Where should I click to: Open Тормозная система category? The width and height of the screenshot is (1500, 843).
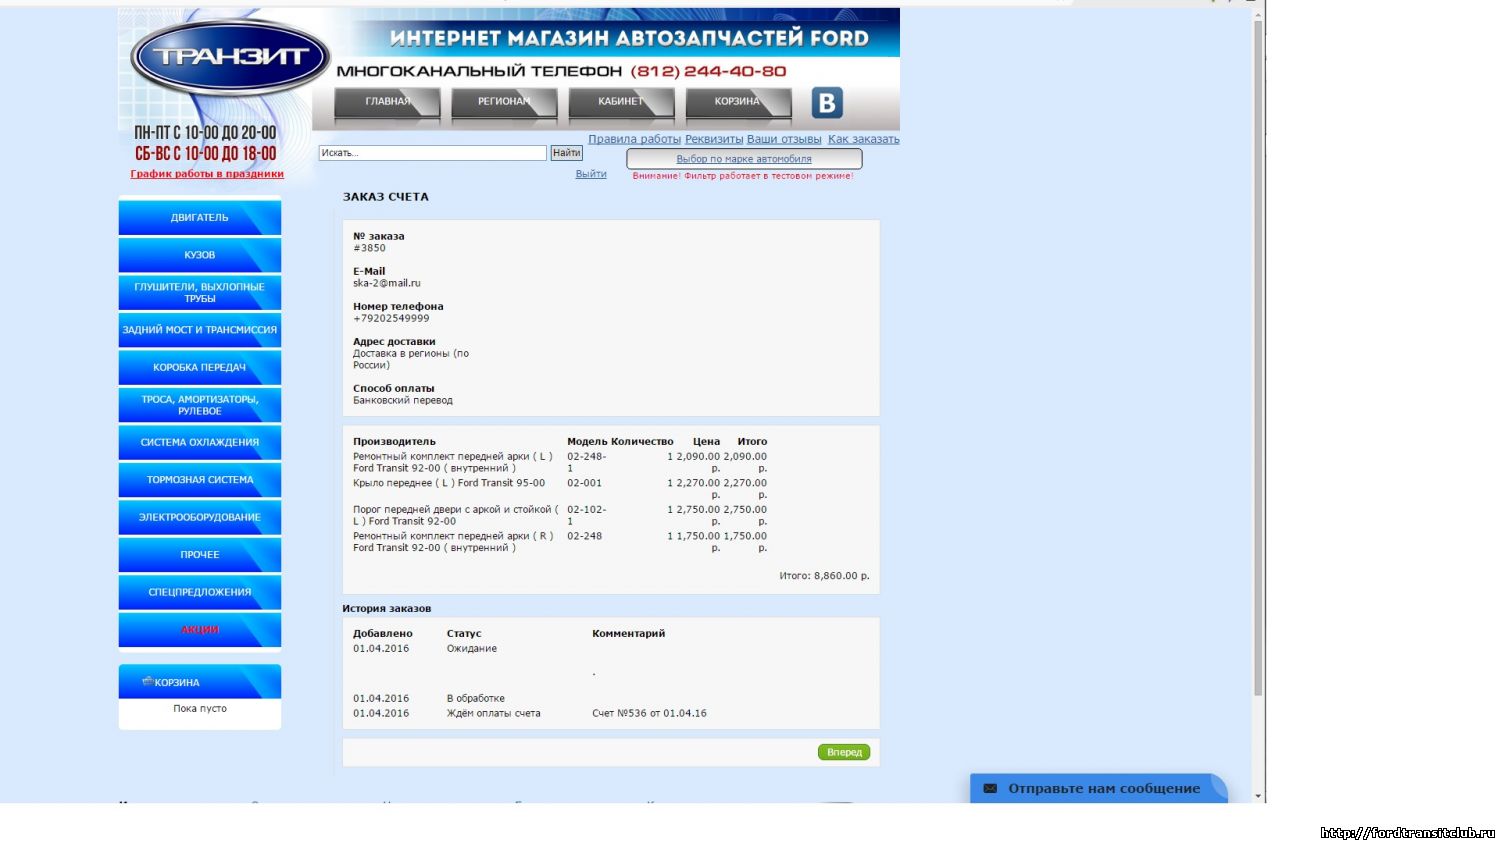[x=200, y=480]
